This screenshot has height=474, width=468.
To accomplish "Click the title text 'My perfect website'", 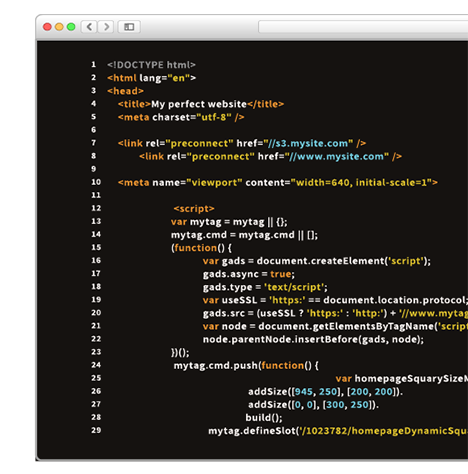I will pyautogui.click(x=199, y=104).
